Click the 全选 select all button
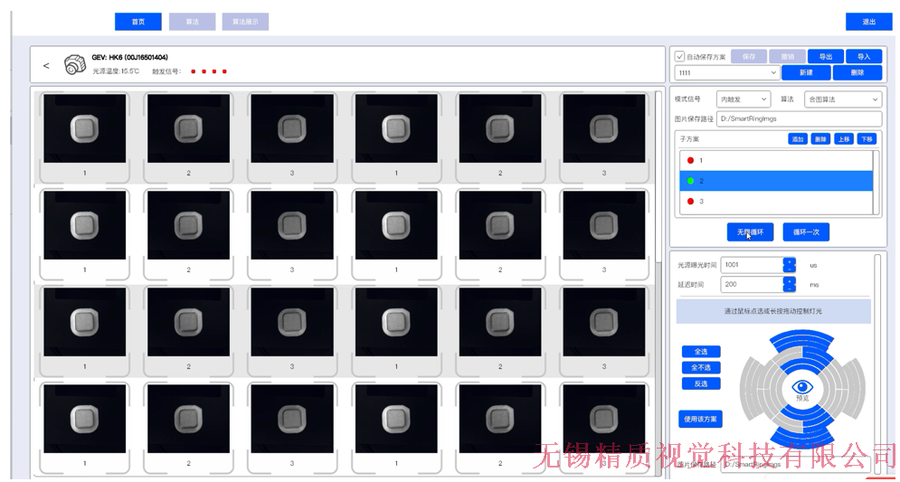The height and width of the screenshot is (482, 900). (x=701, y=351)
